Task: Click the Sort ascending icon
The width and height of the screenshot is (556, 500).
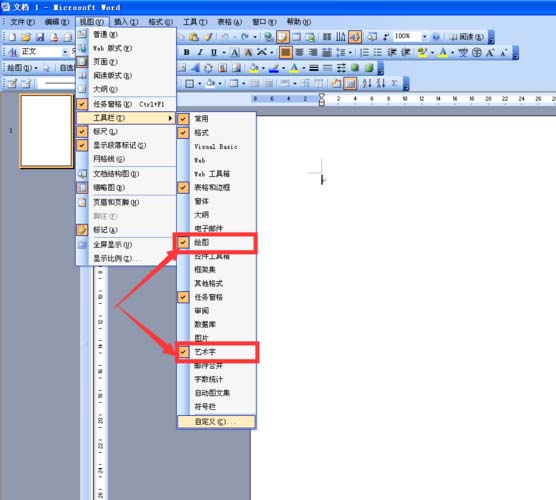Action: 366,84
